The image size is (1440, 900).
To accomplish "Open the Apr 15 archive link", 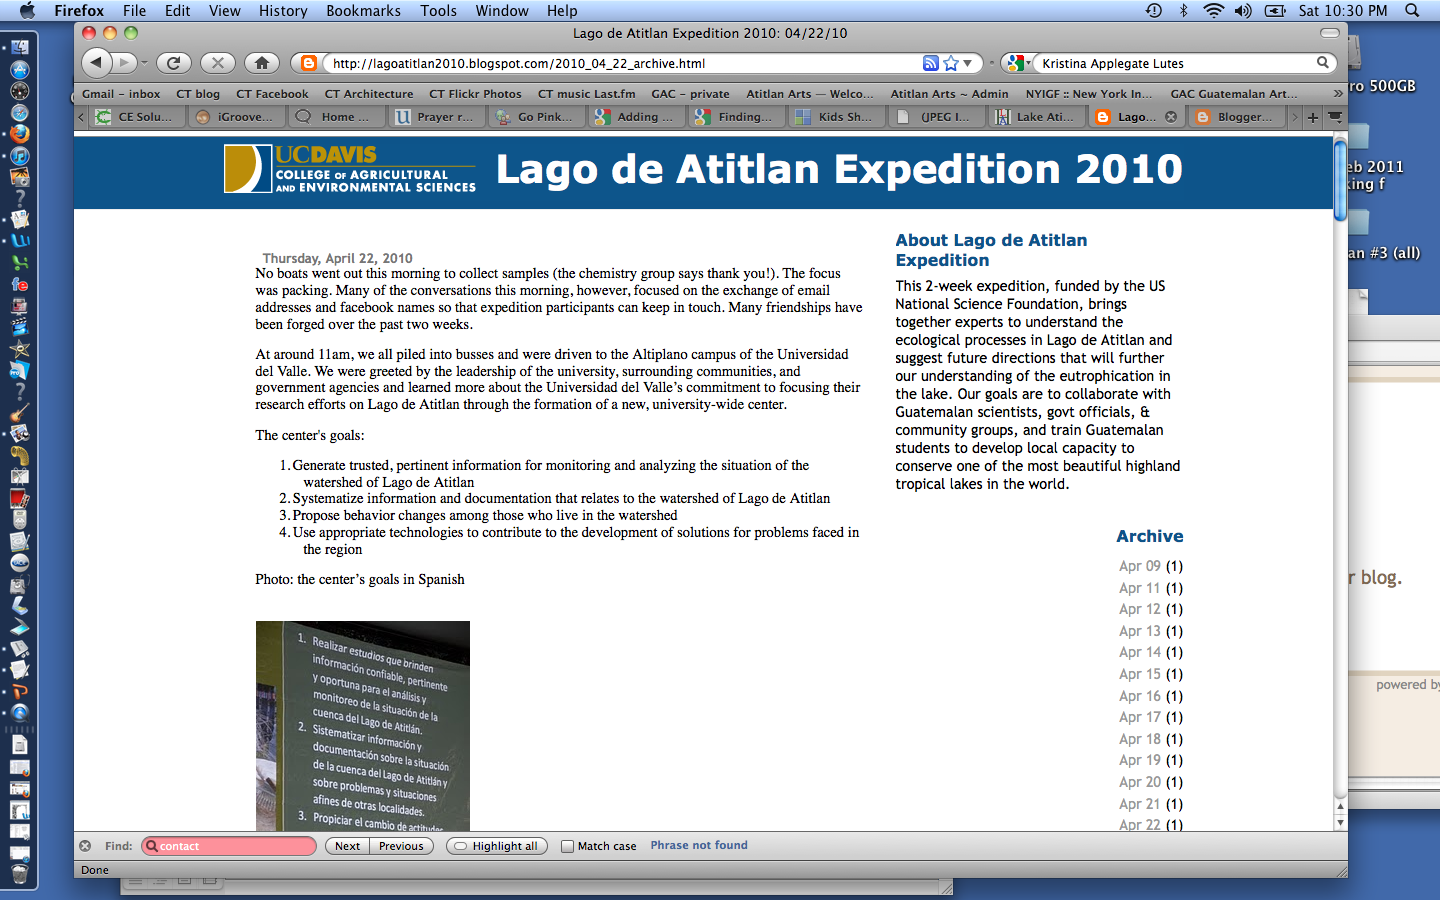I will point(1140,674).
